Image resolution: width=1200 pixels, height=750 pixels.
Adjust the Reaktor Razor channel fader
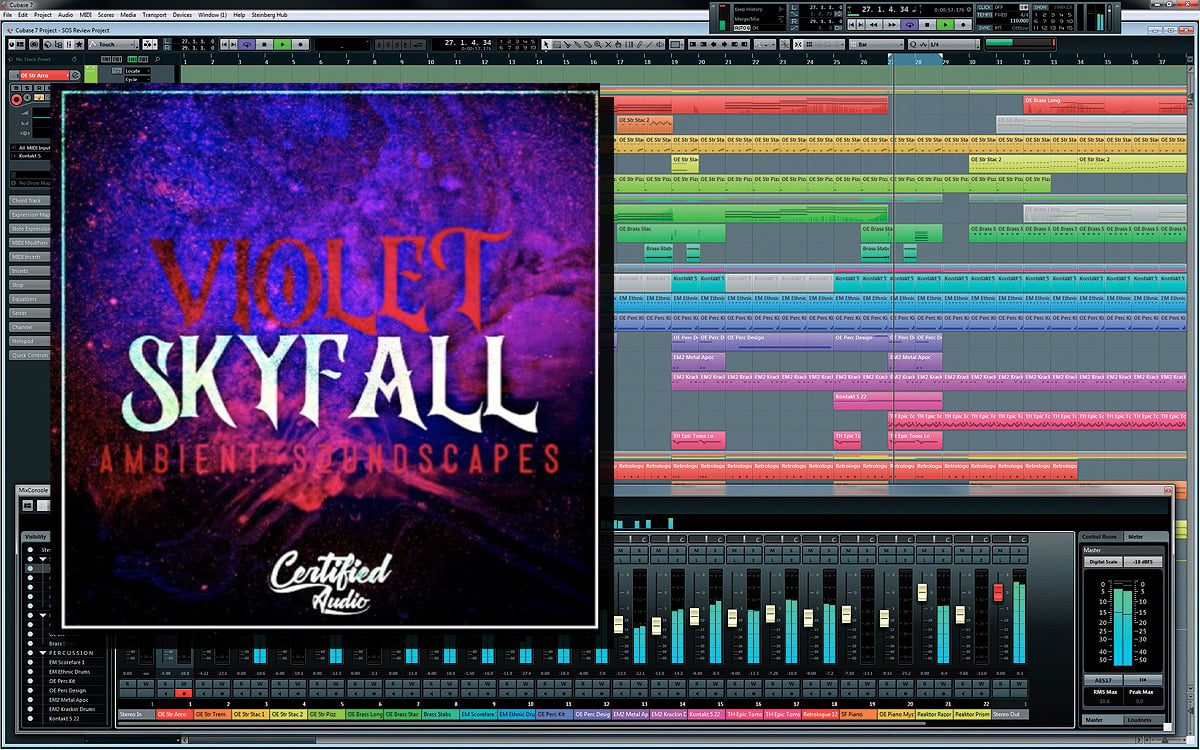coord(922,592)
